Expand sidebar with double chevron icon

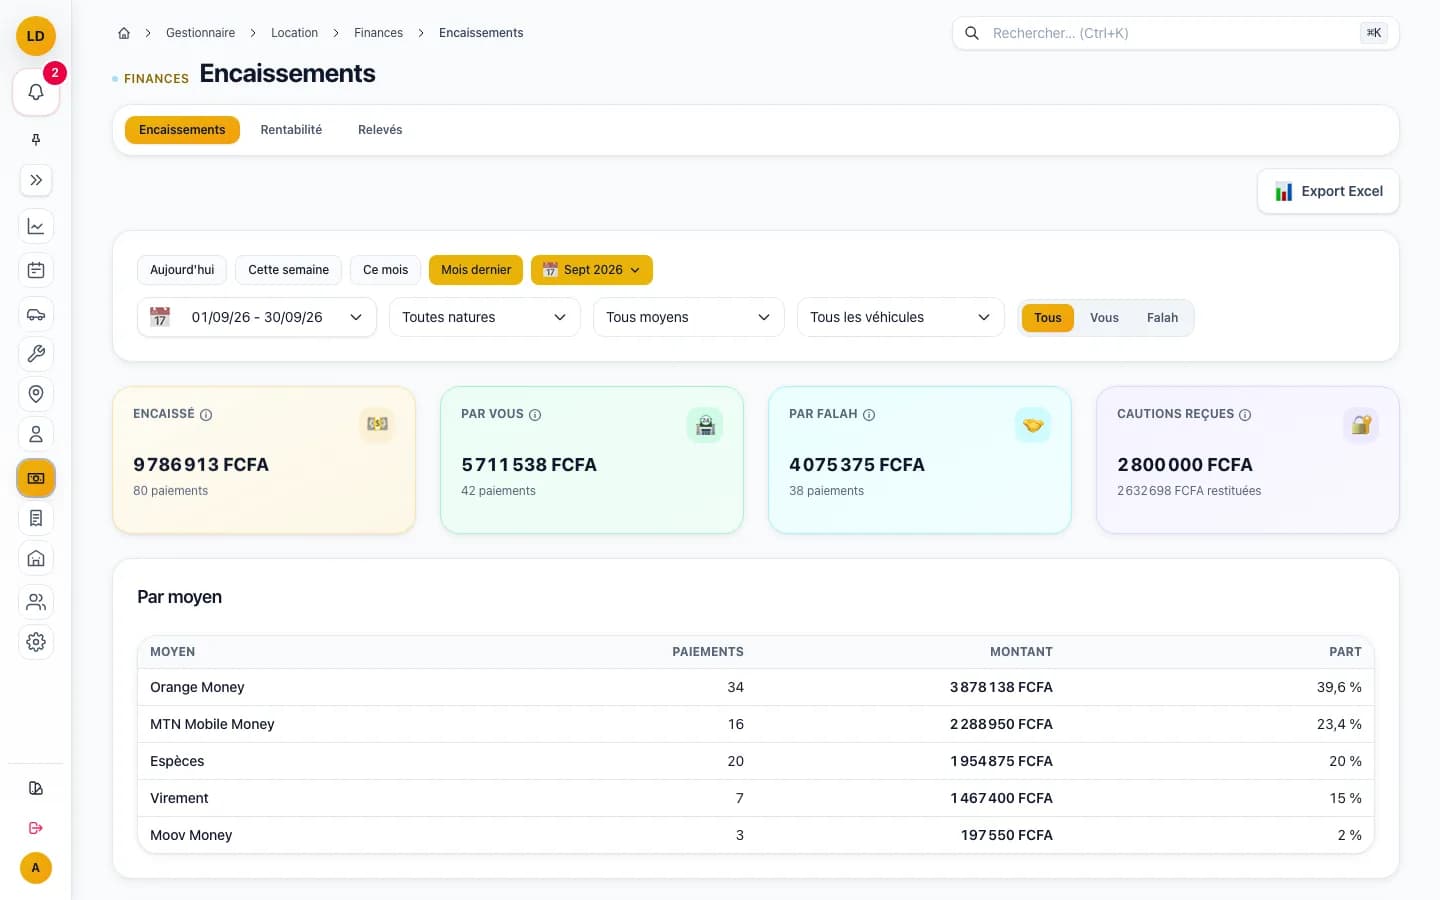36,180
